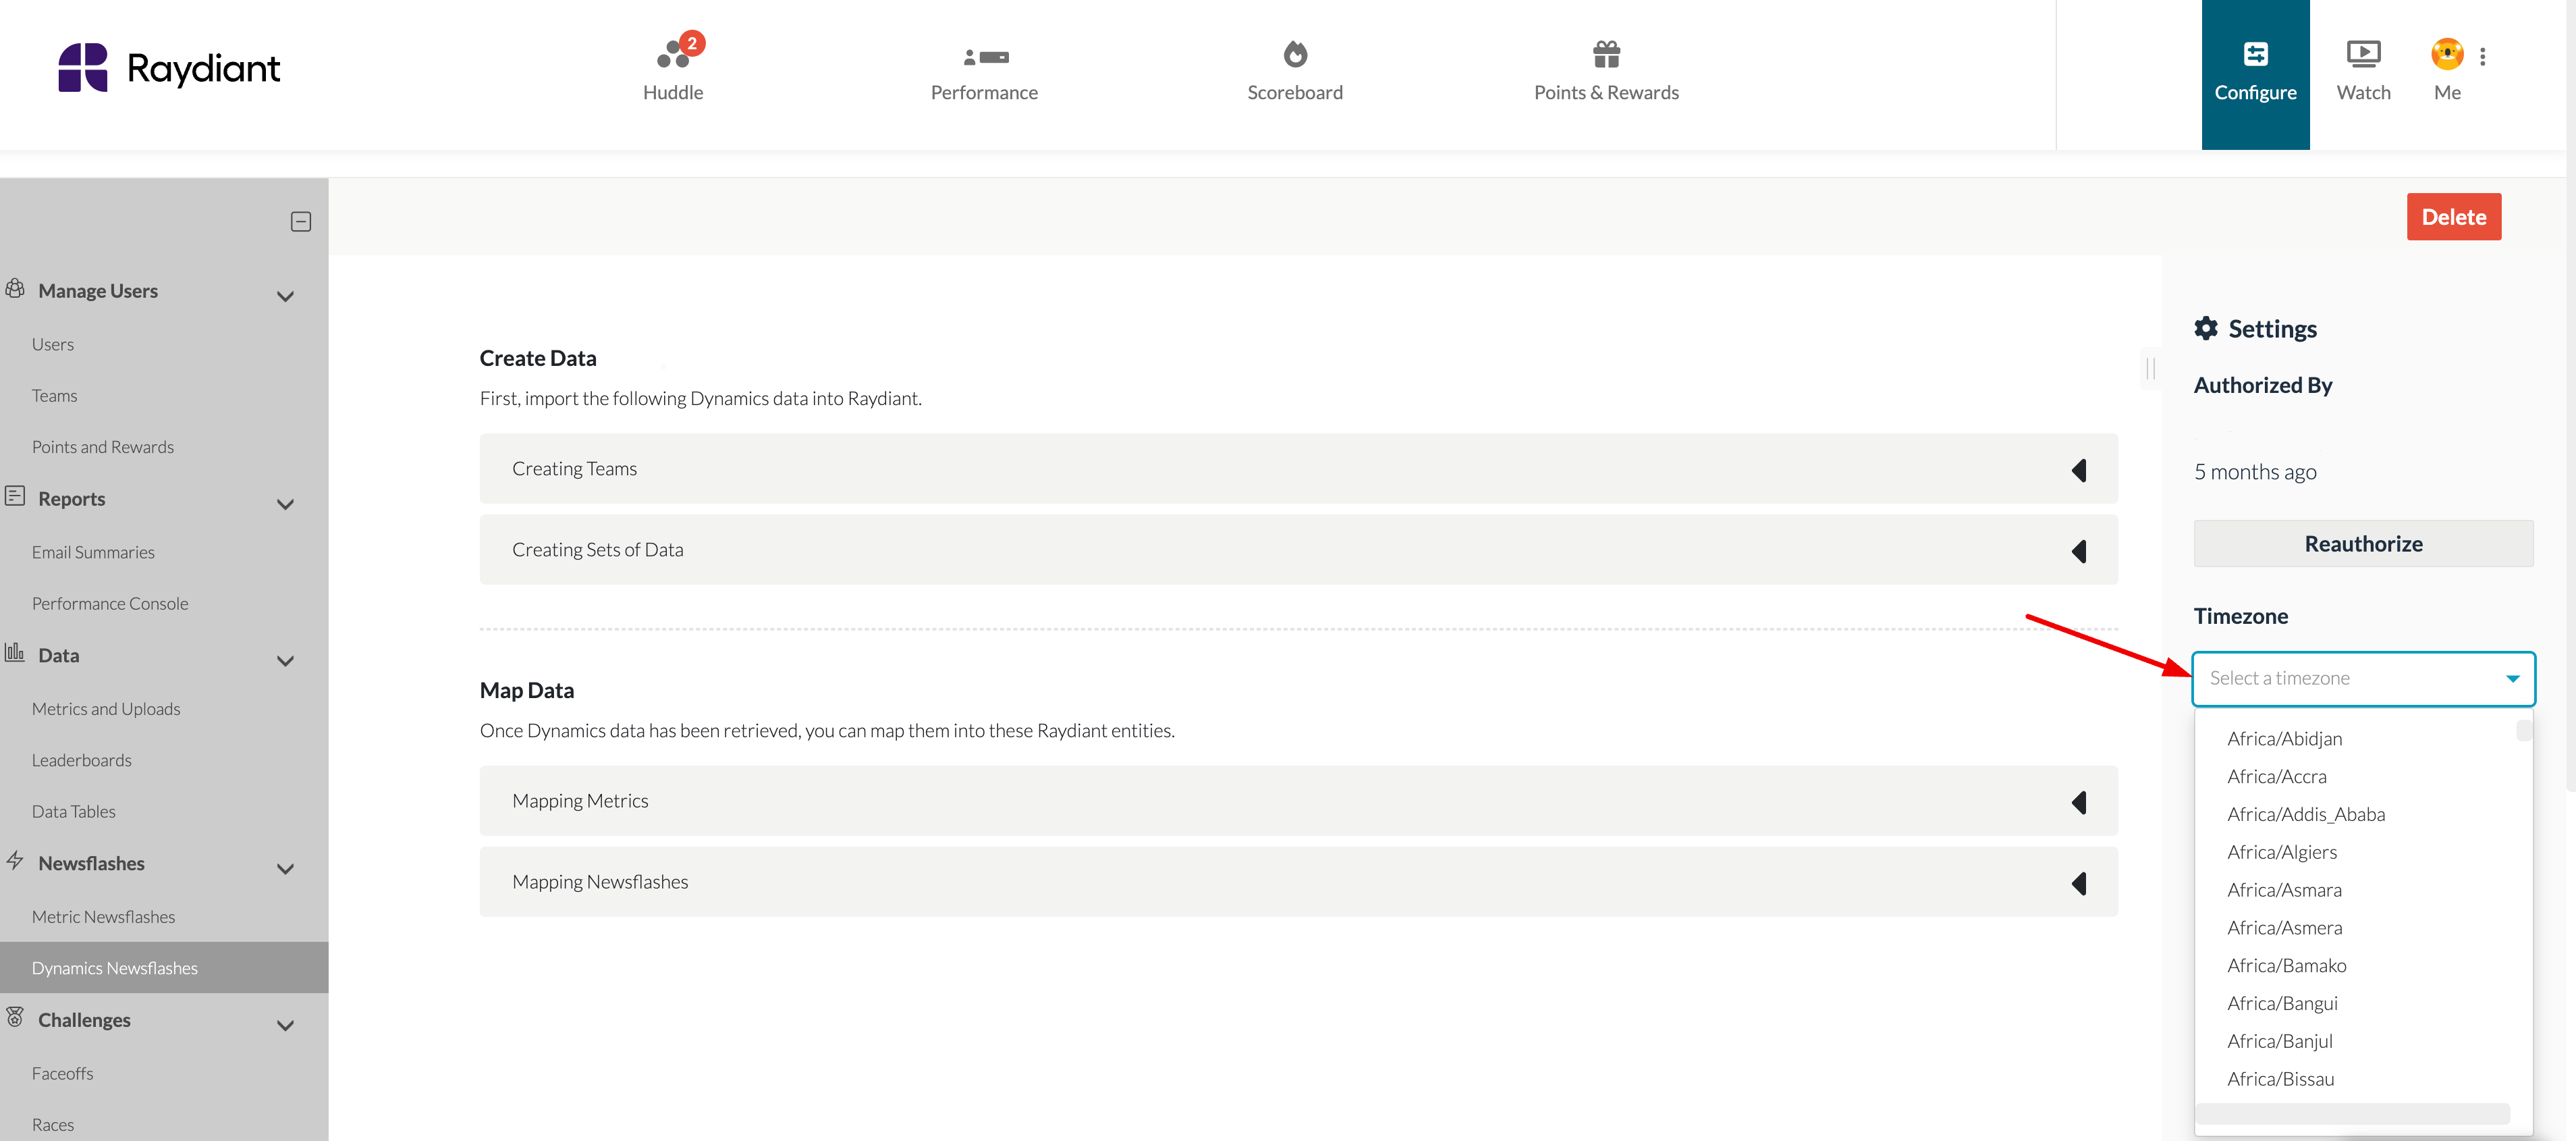Collapse the Newsflashes section chevron
This screenshot has height=1141, width=2576.
(286, 869)
